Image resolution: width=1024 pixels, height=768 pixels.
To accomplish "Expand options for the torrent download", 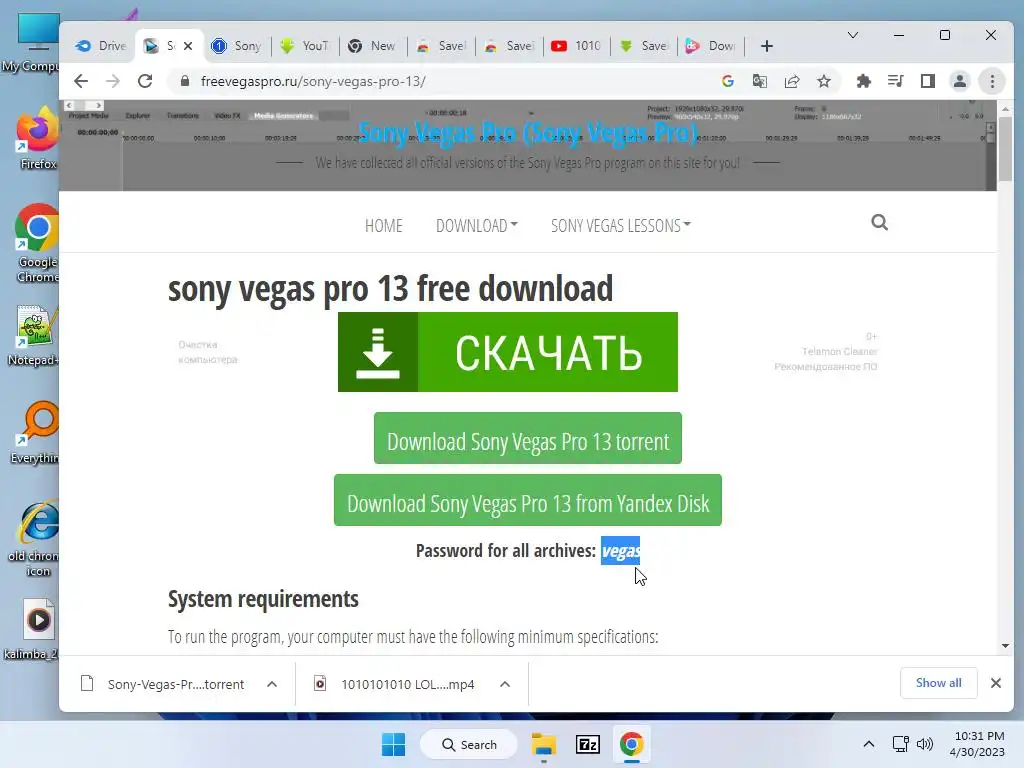I will click(272, 684).
